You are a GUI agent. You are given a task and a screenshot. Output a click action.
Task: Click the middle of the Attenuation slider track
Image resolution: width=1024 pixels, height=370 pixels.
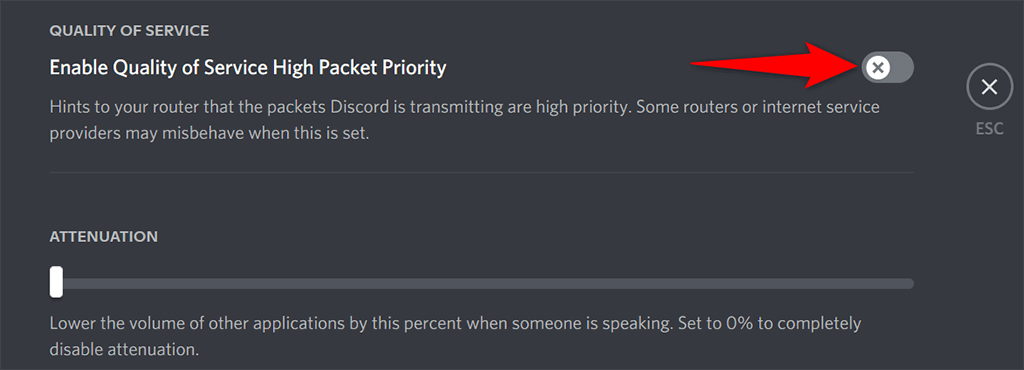482,283
